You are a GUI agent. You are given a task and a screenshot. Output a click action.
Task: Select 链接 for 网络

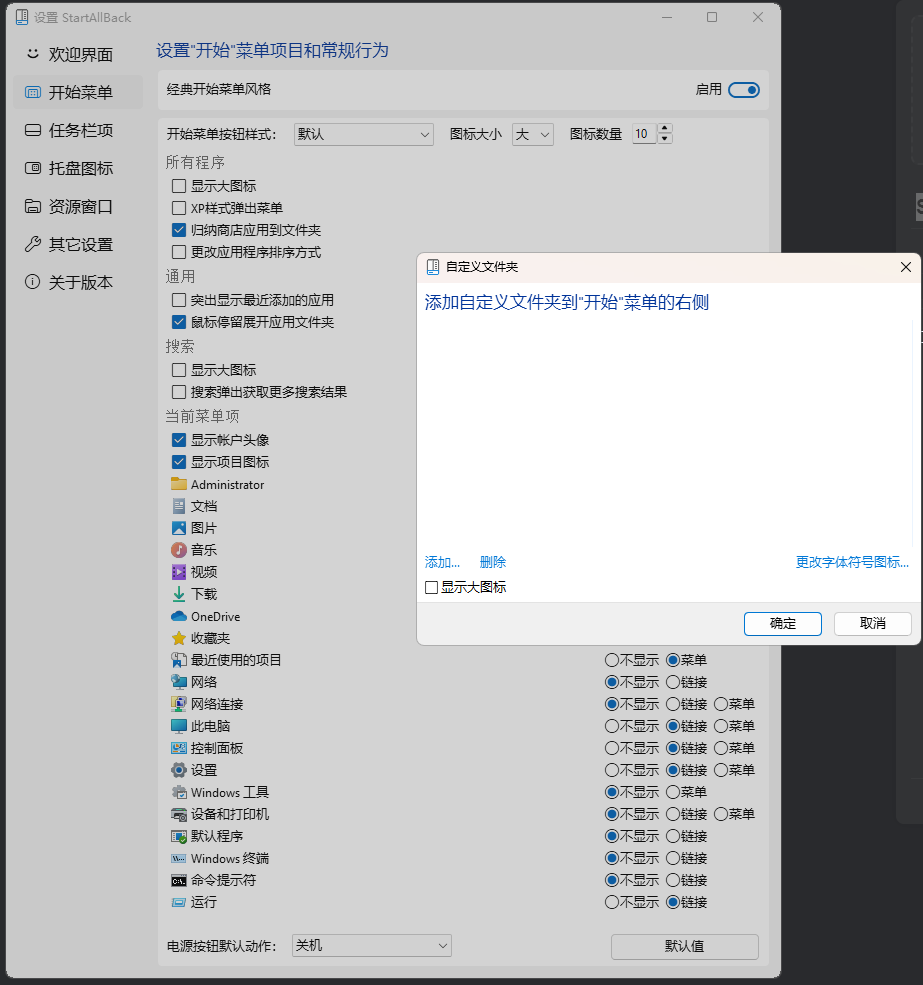[x=673, y=682]
